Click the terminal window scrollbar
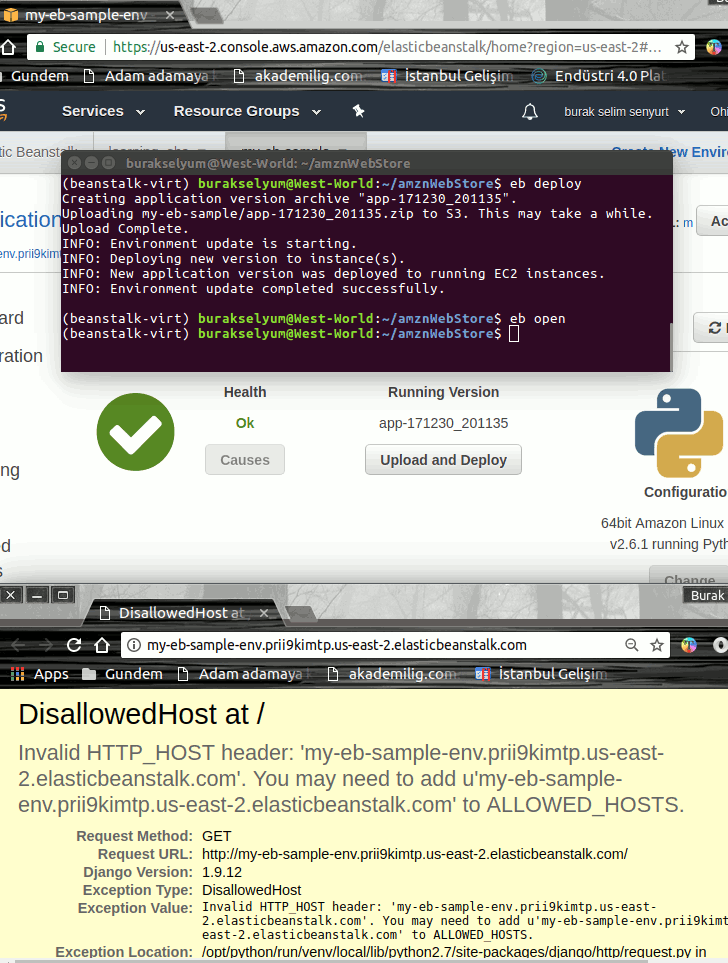The image size is (728, 963). pos(670,347)
